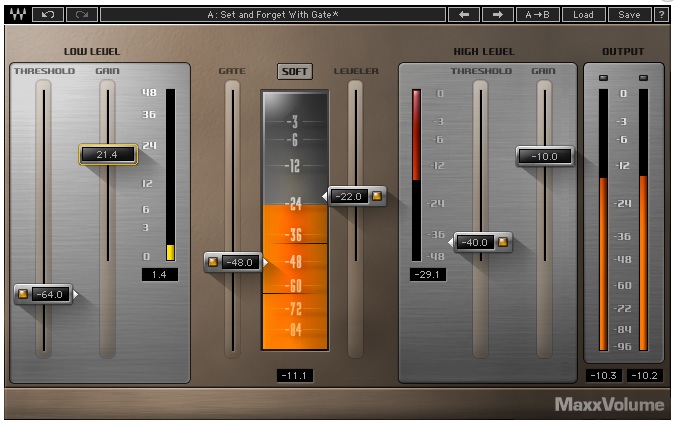The image size is (678, 427).
Task: Undo the last change
Action: 48,14
